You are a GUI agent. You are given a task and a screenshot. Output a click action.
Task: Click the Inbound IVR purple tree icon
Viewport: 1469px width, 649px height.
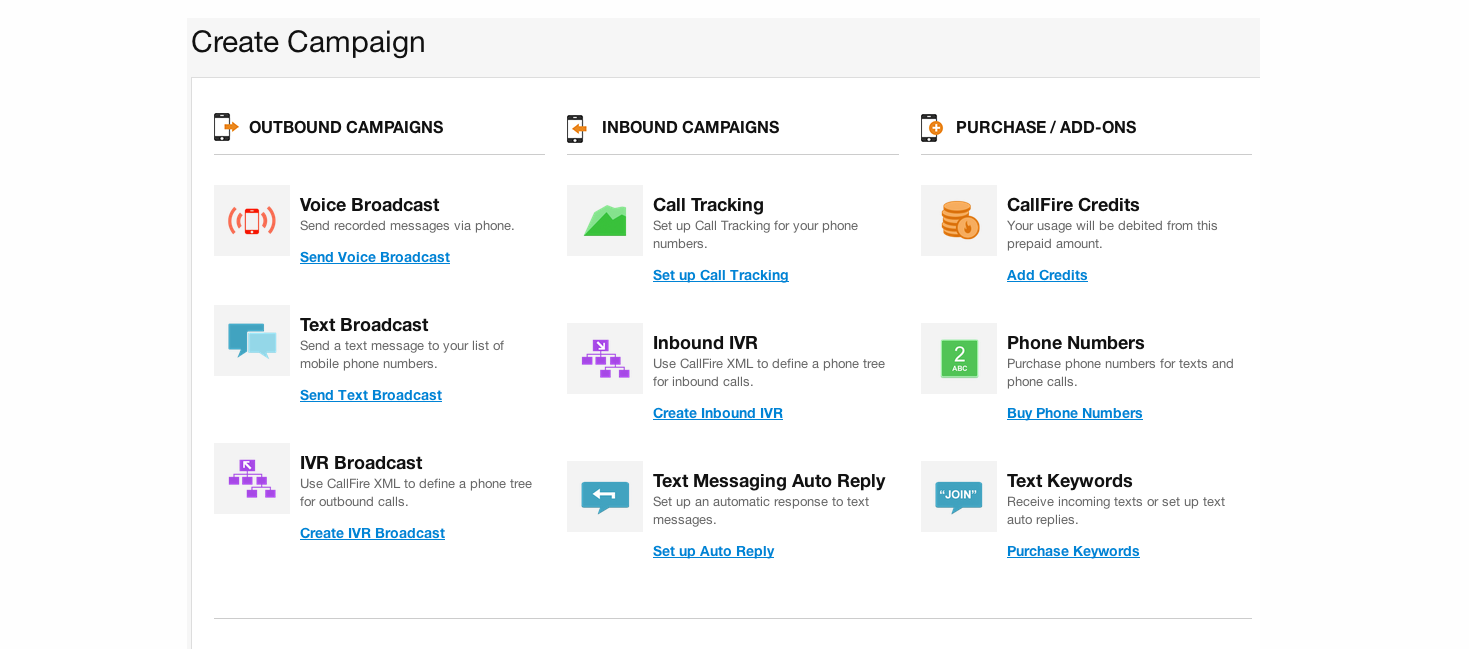(x=605, y=358)
